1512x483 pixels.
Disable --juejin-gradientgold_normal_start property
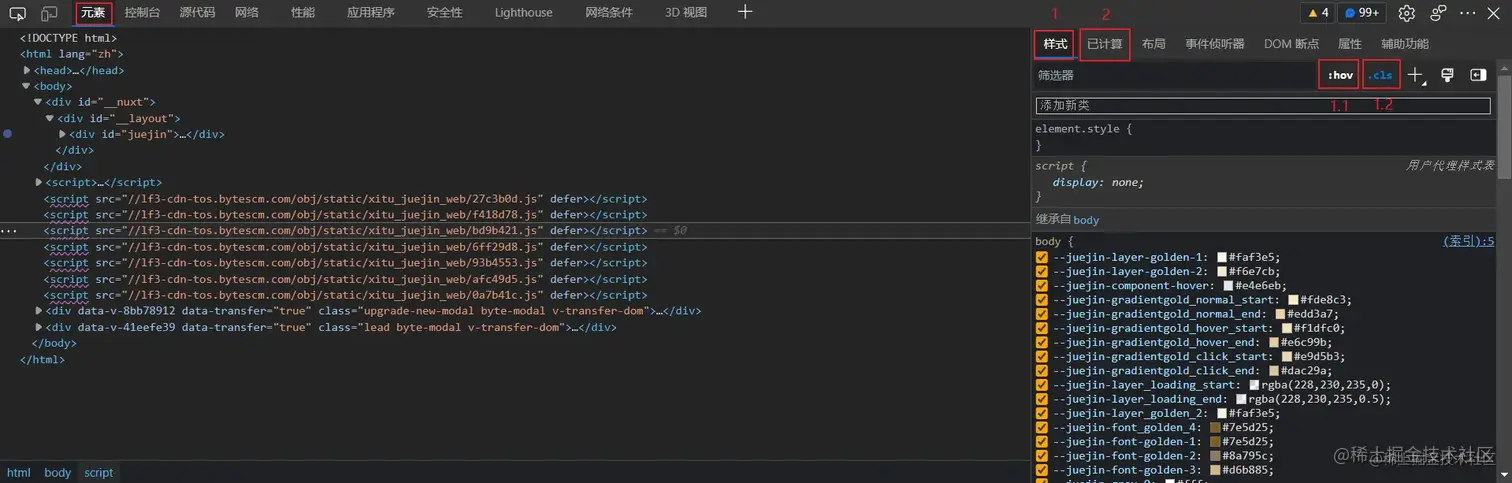click(1042, 299)
